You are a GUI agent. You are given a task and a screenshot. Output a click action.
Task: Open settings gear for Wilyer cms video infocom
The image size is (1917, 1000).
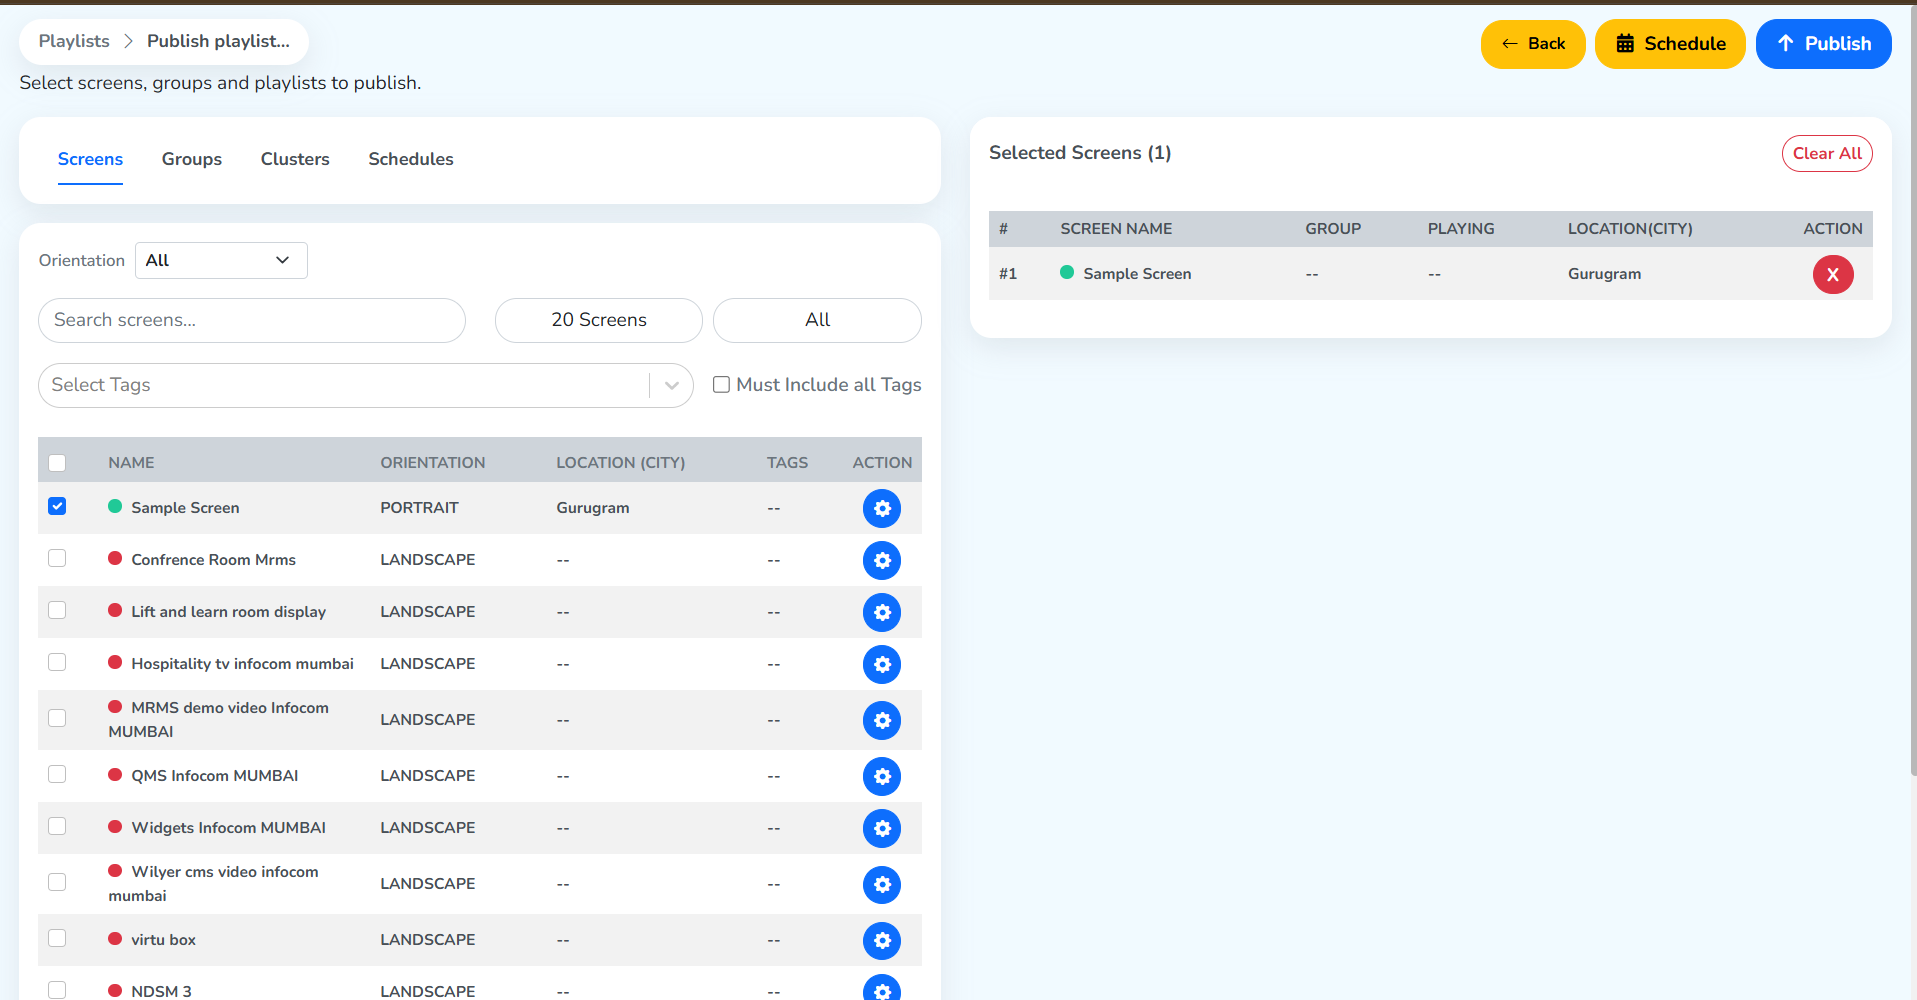882,884
